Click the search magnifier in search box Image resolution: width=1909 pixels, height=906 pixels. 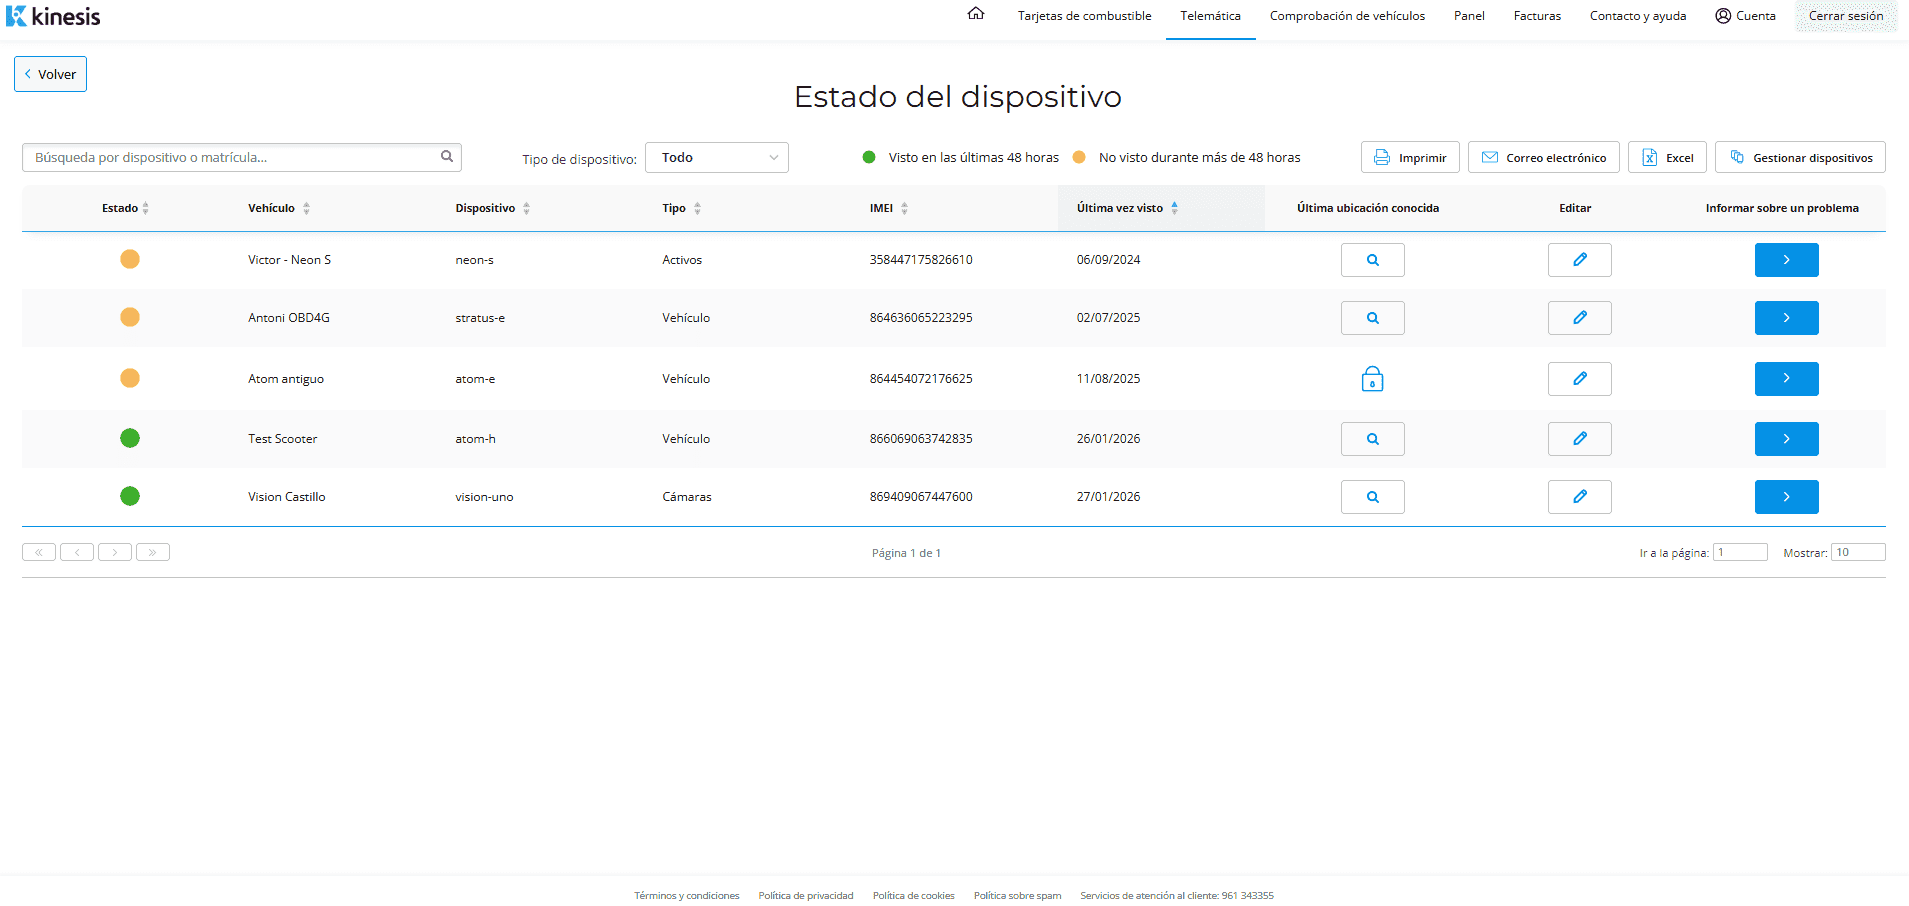[447, 156]
